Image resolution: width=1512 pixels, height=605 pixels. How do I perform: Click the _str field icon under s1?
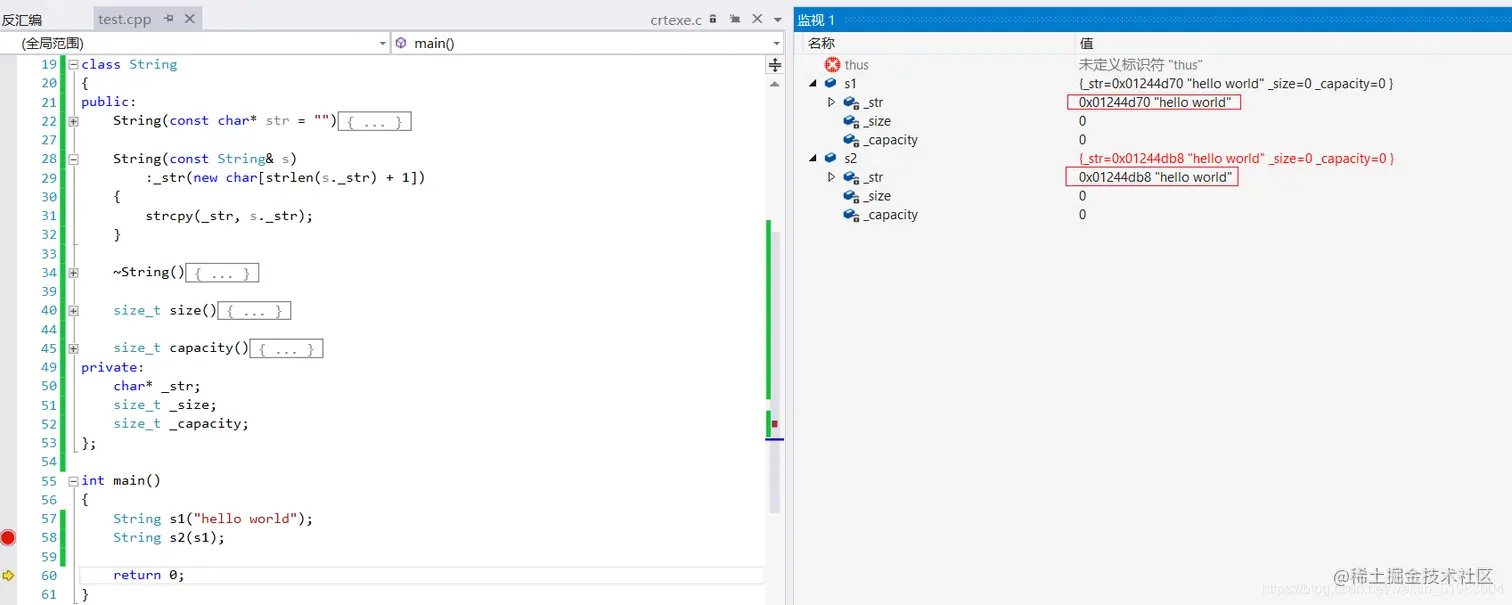851,102
